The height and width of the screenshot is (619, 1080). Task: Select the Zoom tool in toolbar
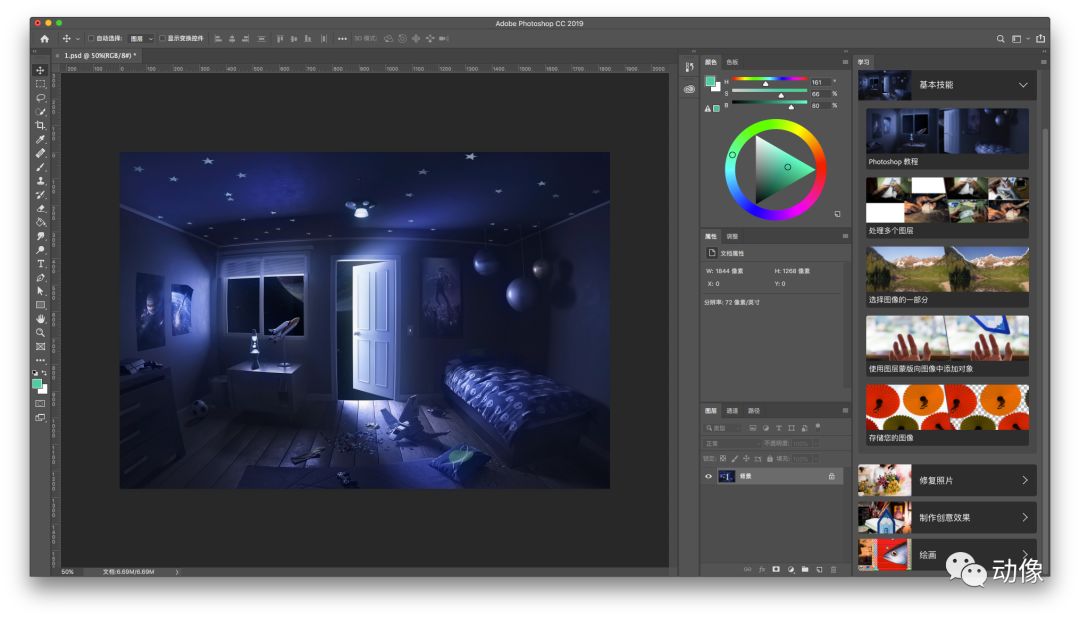tap(41, 332)
